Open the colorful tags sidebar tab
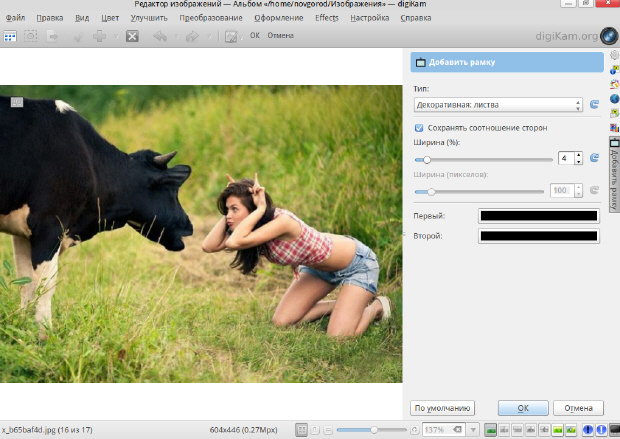 (614, 84)
